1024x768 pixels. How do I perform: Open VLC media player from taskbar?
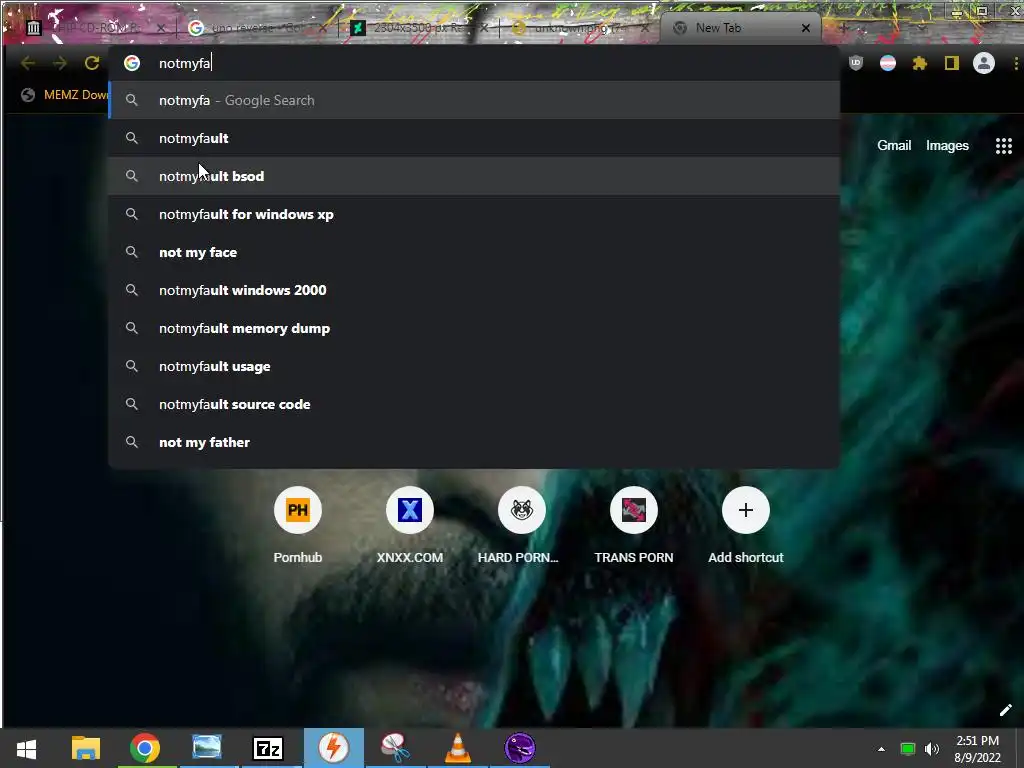coord(458,748)
